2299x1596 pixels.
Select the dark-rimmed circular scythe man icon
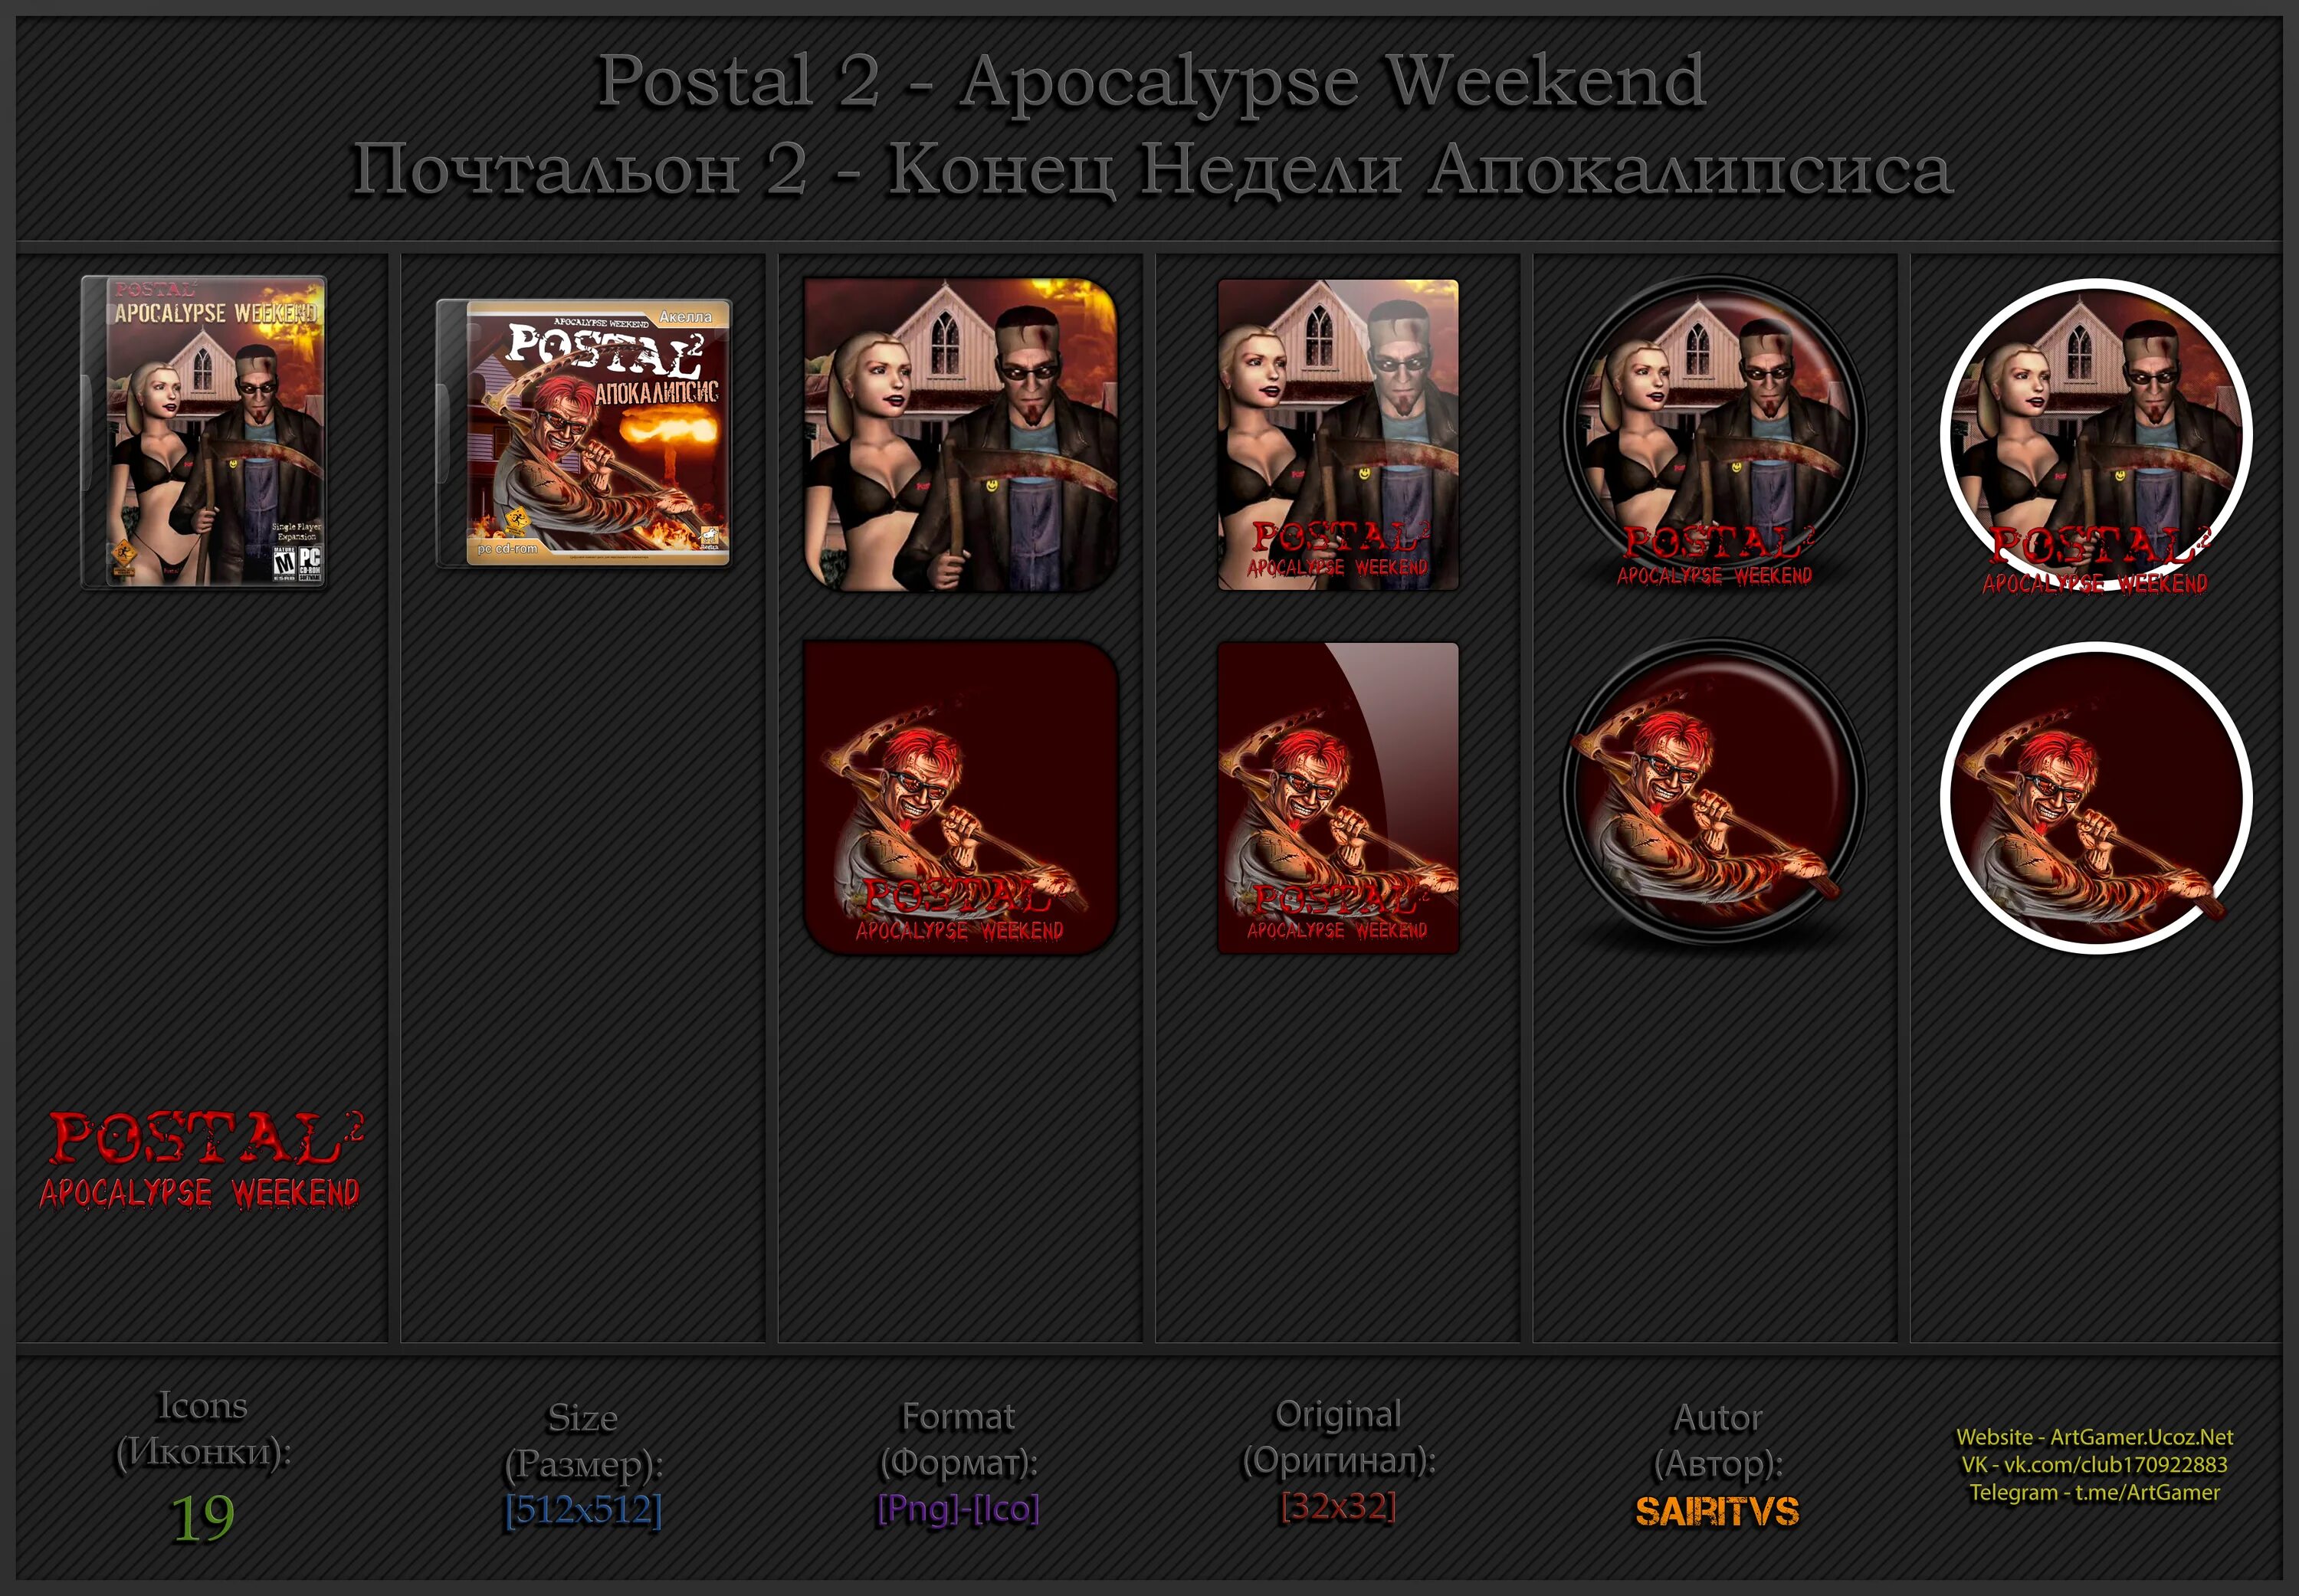[1714, 795]
